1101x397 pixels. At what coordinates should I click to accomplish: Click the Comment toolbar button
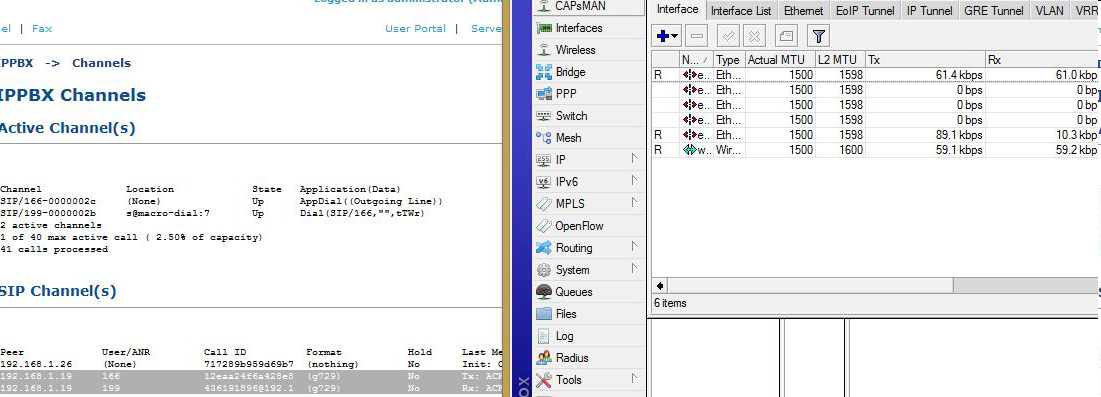[x=786, y=35]
